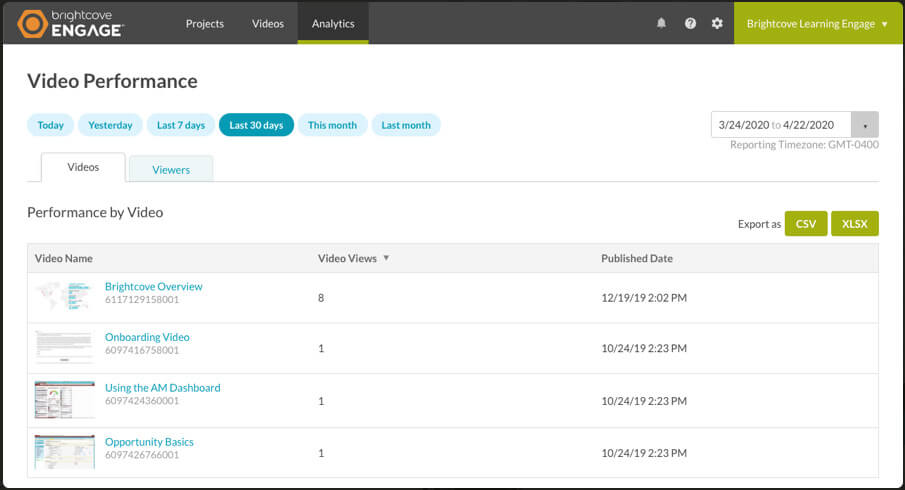Click the Using the AM Dashboard thumbnail
The image size is (905, 490).
click(64, 399)
